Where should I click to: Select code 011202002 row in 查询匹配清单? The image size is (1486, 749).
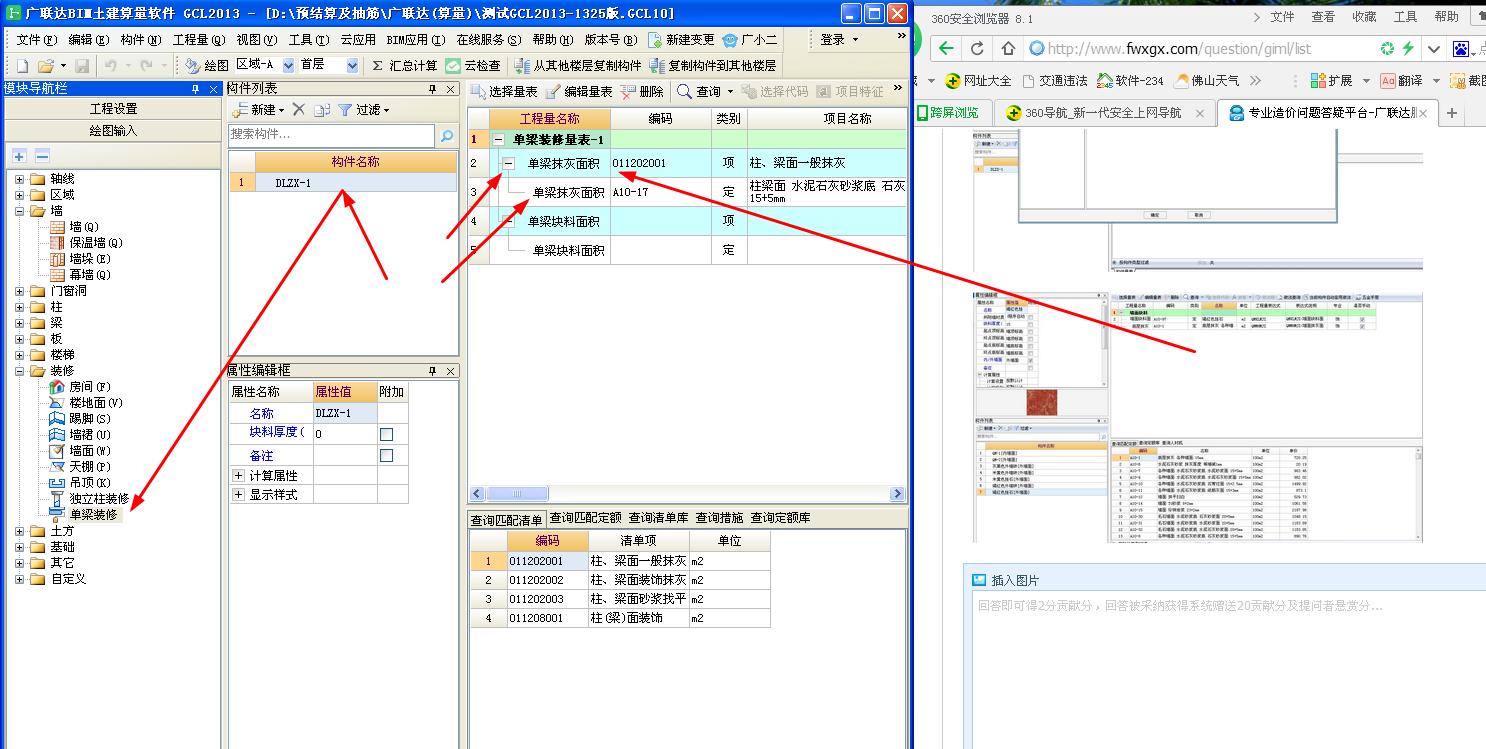[x=620, y=580]
